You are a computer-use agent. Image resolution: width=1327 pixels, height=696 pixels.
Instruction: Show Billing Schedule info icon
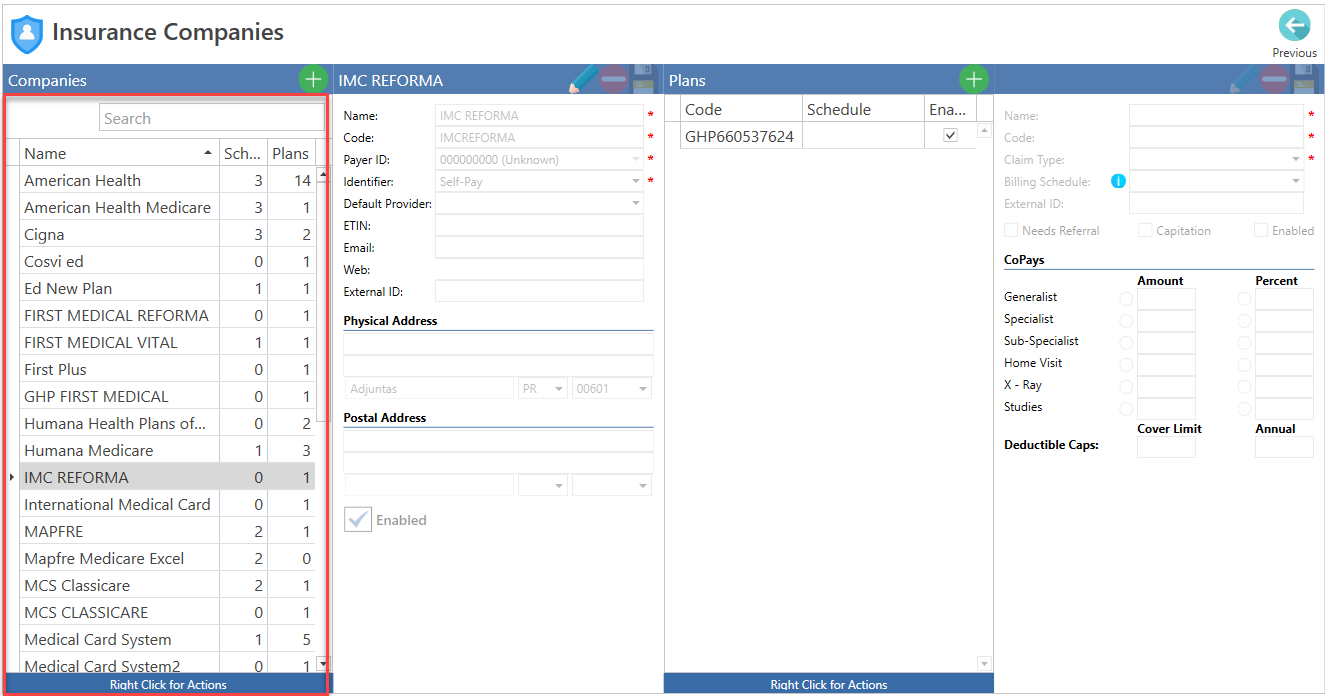[x=1118, y=181]
